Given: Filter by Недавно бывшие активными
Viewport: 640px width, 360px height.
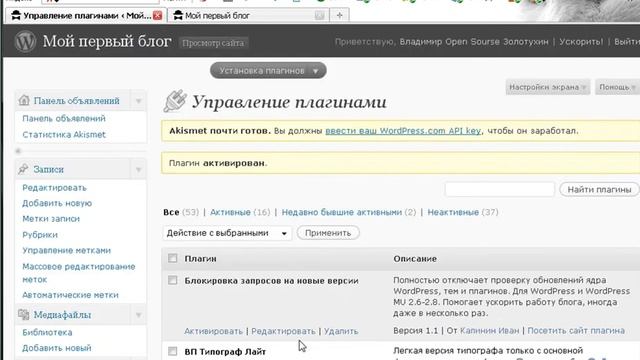Looking at the screenshot, I should (x=342, y=212).
